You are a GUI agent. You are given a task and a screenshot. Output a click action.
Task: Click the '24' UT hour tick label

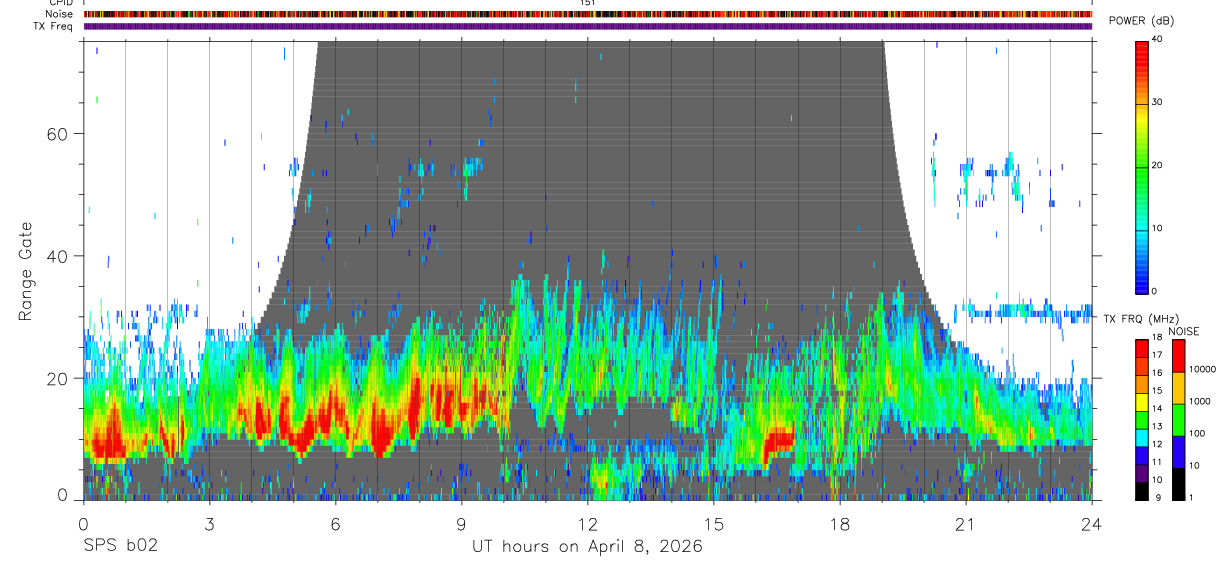(x=1092, y=524)
